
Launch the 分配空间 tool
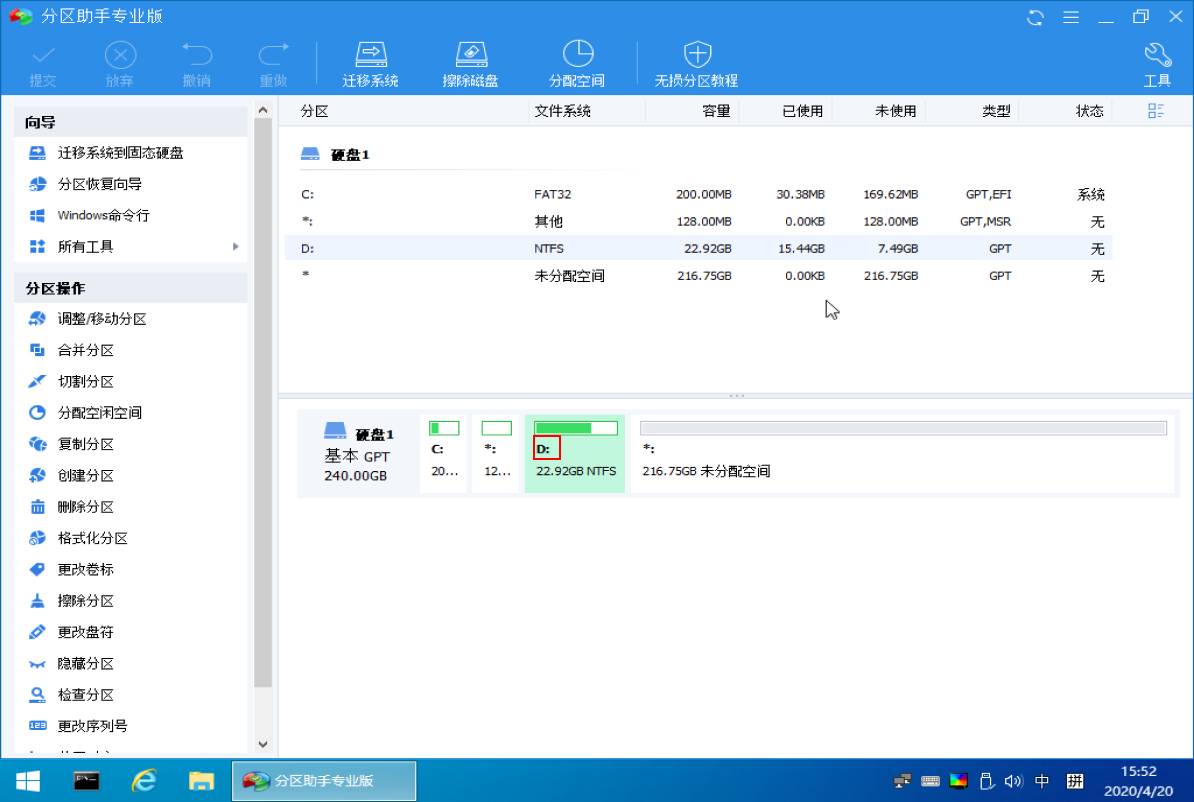tap(576, 64)
